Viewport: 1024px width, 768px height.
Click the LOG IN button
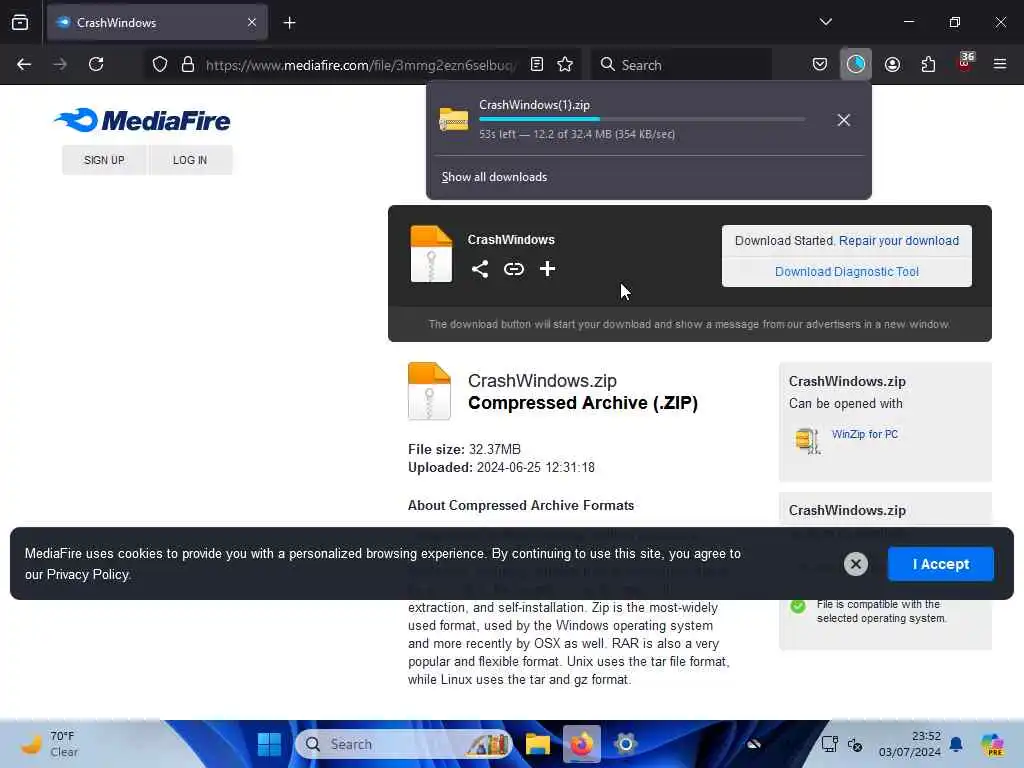point(190,160)
